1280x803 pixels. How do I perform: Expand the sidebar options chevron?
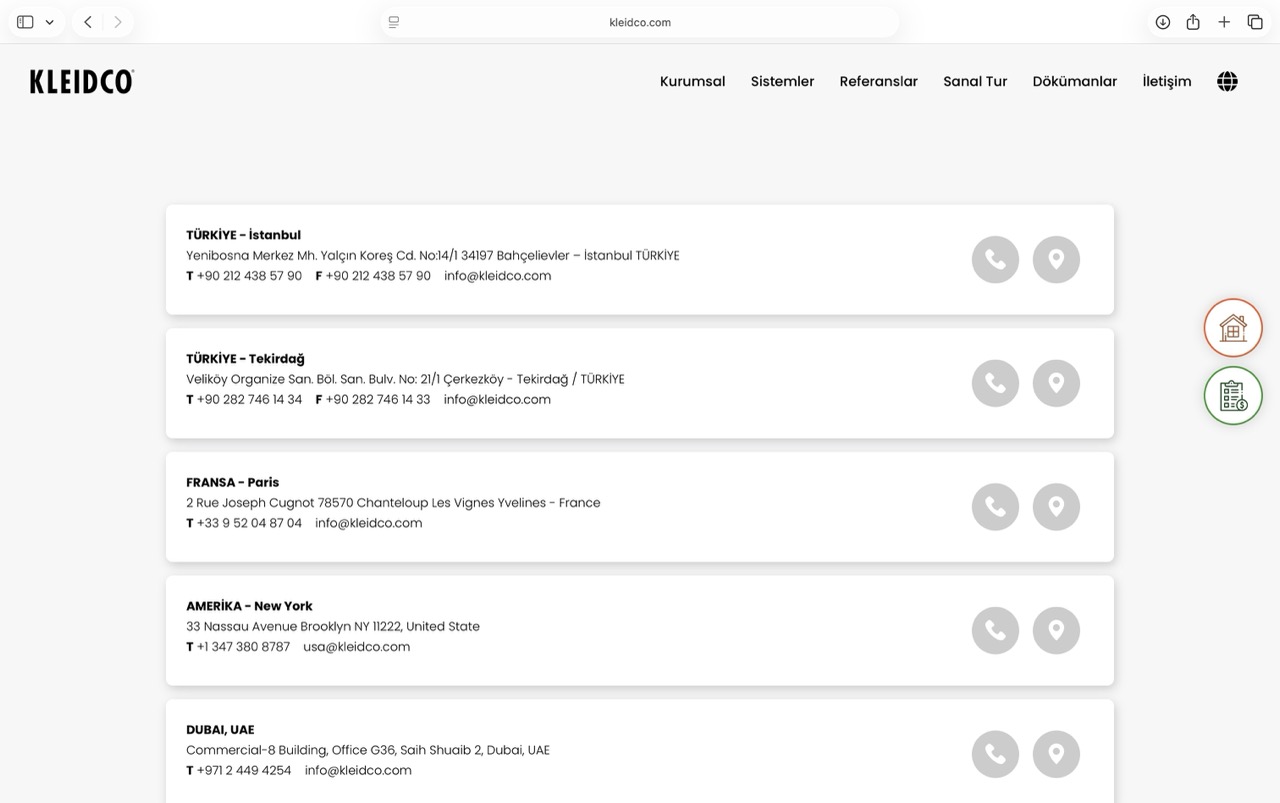point(49,22)
